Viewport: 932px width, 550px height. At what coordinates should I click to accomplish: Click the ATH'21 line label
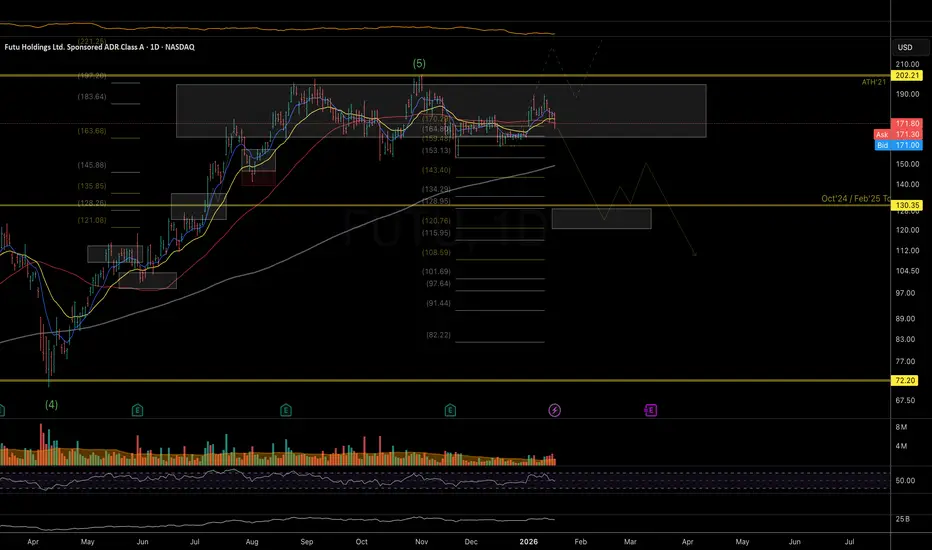[874, 82]
